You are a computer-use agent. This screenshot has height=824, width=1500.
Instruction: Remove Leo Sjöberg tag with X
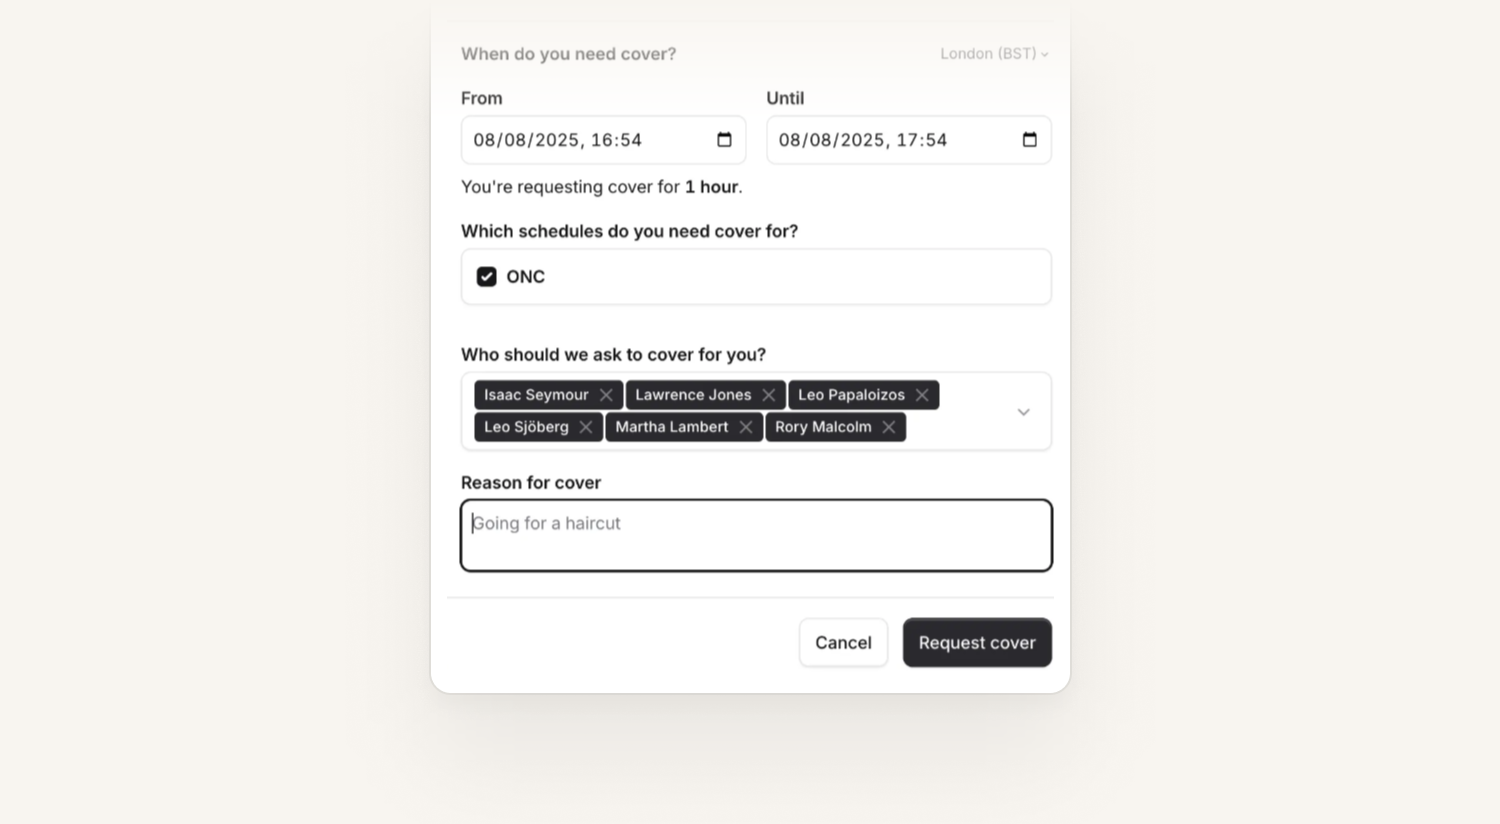(586, 427)
